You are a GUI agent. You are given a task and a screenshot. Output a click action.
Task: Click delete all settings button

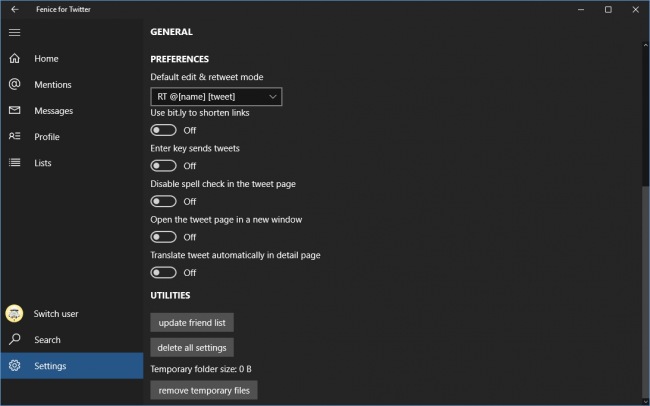[x=192, y=348]
